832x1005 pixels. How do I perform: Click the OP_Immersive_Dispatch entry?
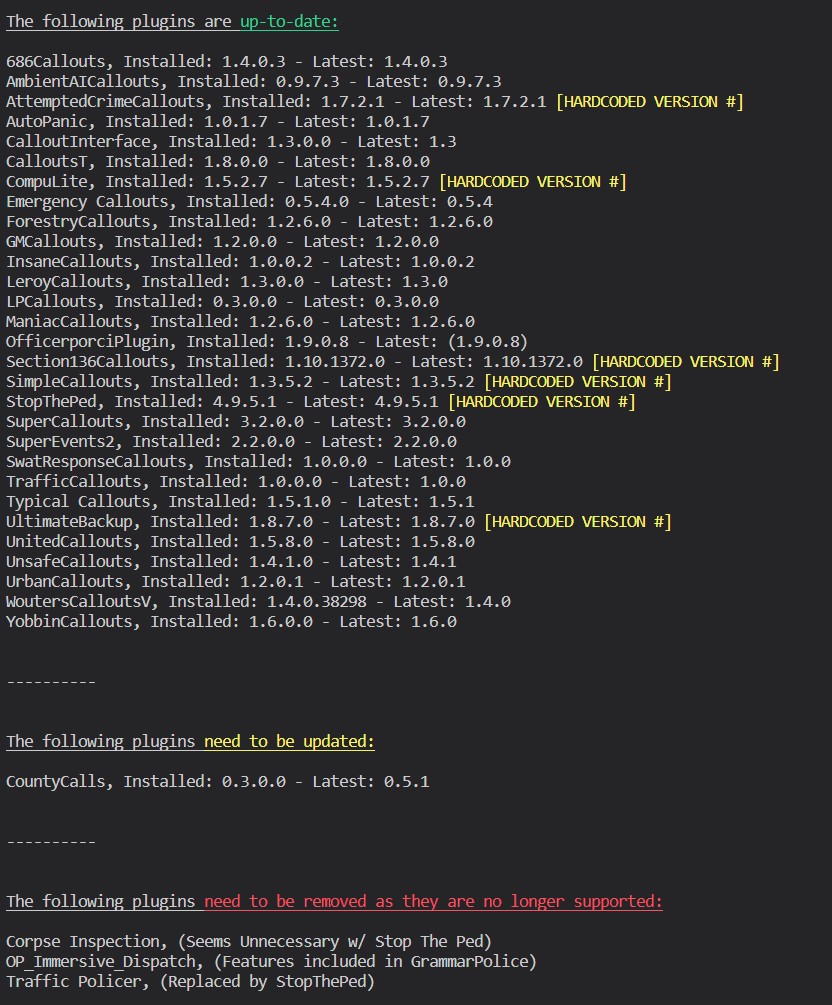click(x=271, y=961)
